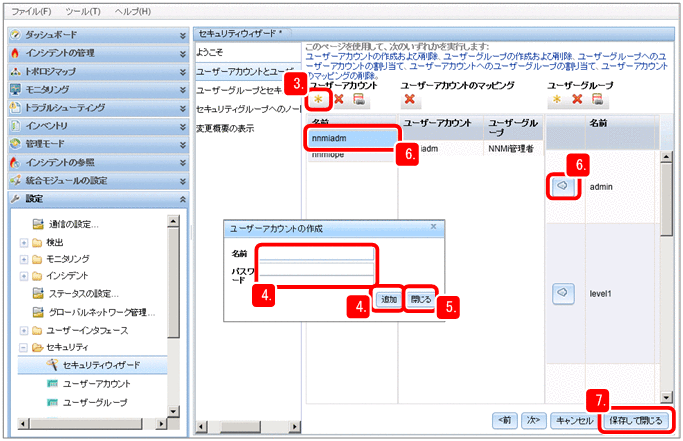
Task: Click the new user group asterisk icon
Action: click(x=557, y=99)
